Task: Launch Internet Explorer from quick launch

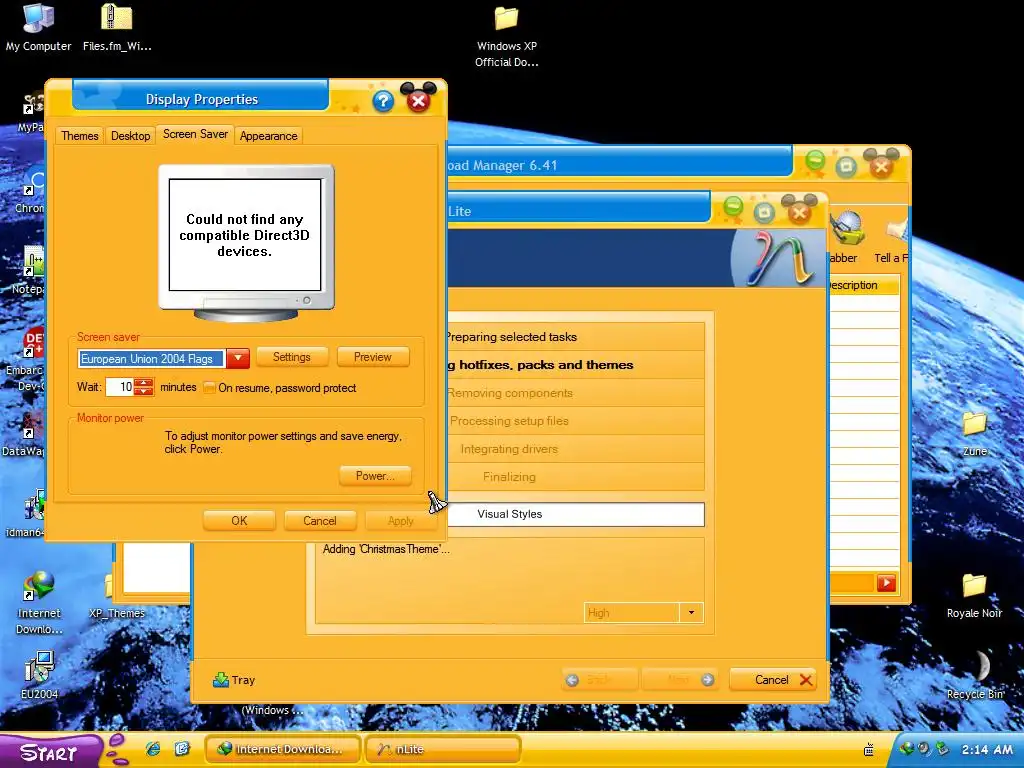Action: (153, 749)
